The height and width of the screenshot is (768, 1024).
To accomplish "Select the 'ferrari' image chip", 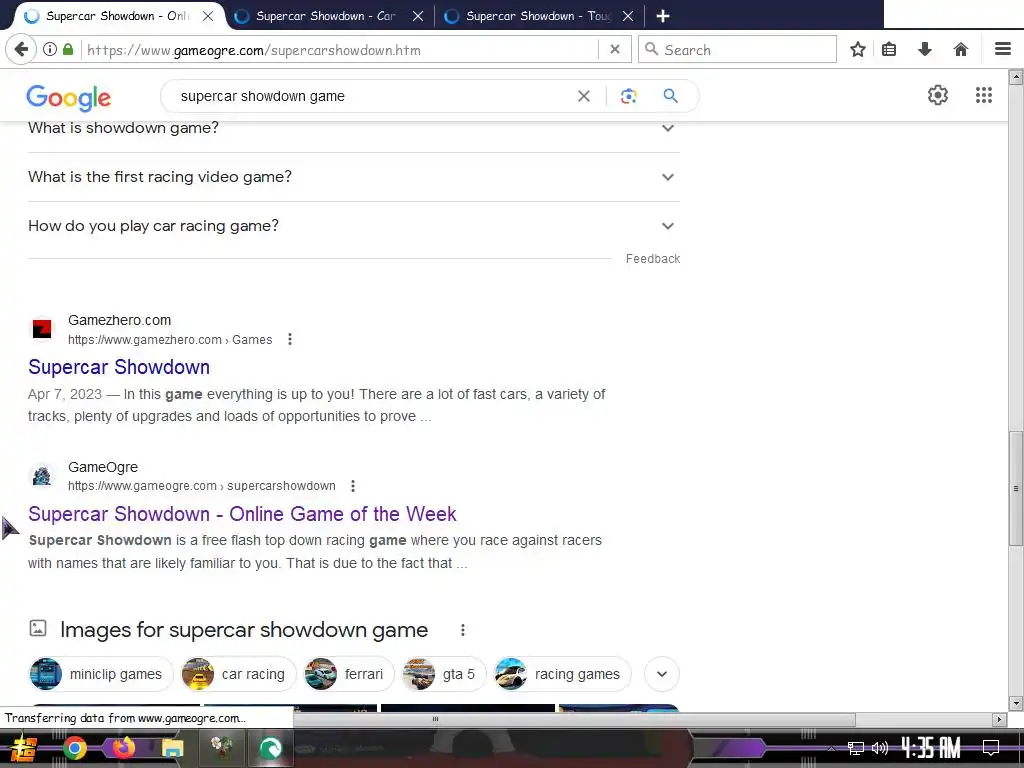I will pyautogui.click(x=349, y=674).
